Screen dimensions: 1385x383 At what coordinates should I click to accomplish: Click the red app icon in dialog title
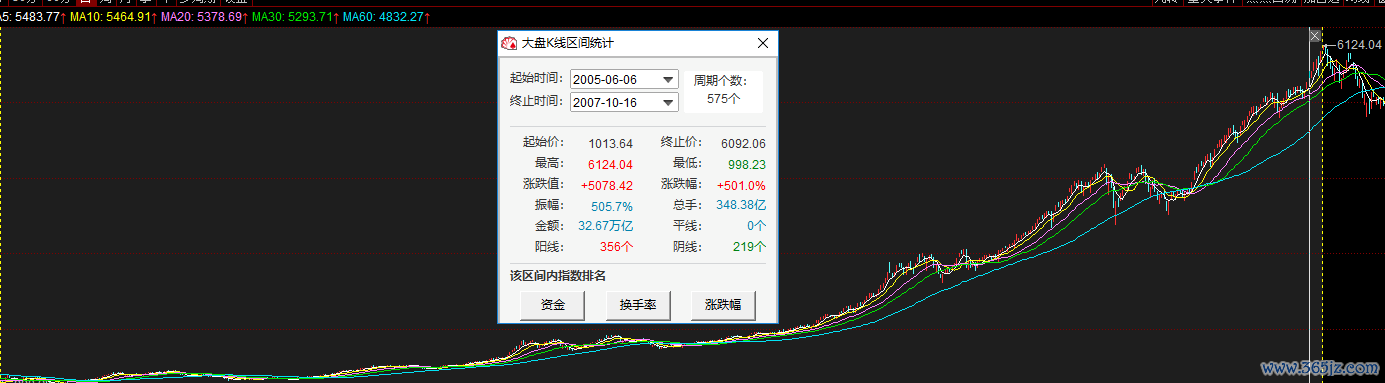click(x=510, y=44)
